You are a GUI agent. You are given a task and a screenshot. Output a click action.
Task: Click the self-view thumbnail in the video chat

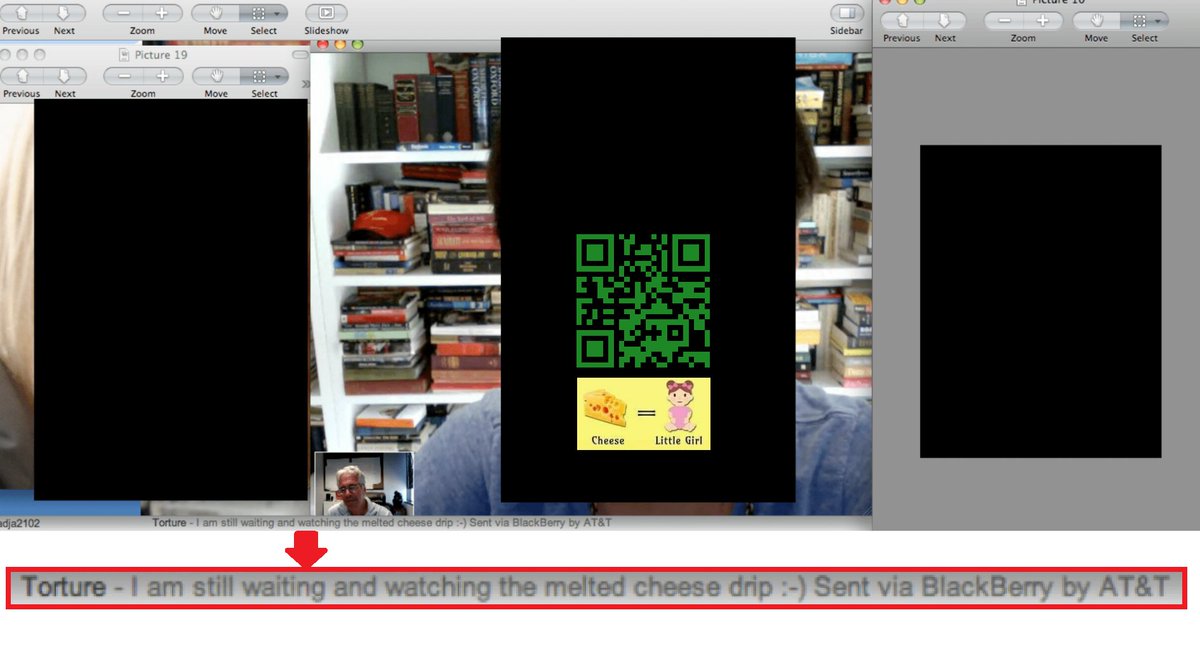point(364,483)
